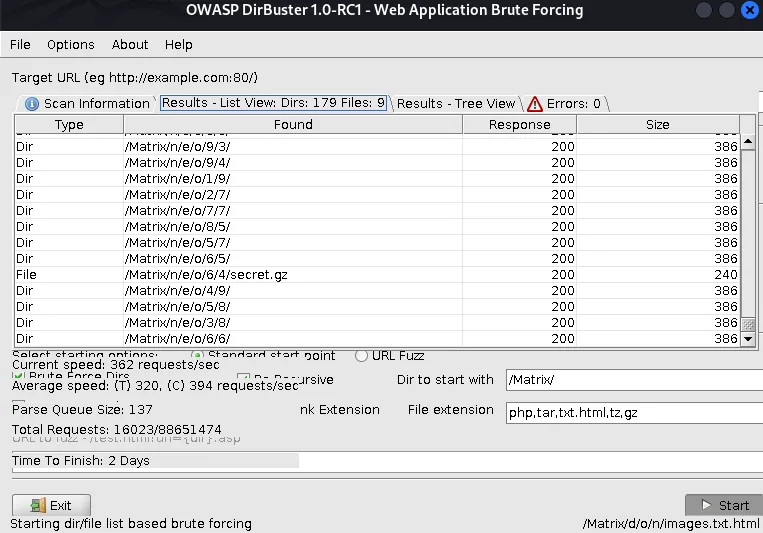The height and width of the screenshot is (533, 763).
Task: Click the Average speed requests/sec text
Action: tap(155, 386)
